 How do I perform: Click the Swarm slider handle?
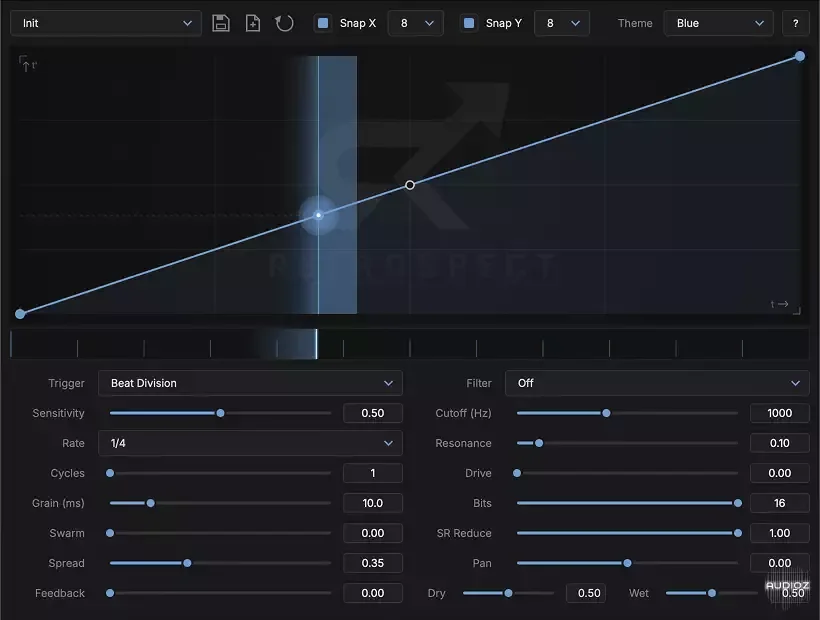click(x=110, y=533)
